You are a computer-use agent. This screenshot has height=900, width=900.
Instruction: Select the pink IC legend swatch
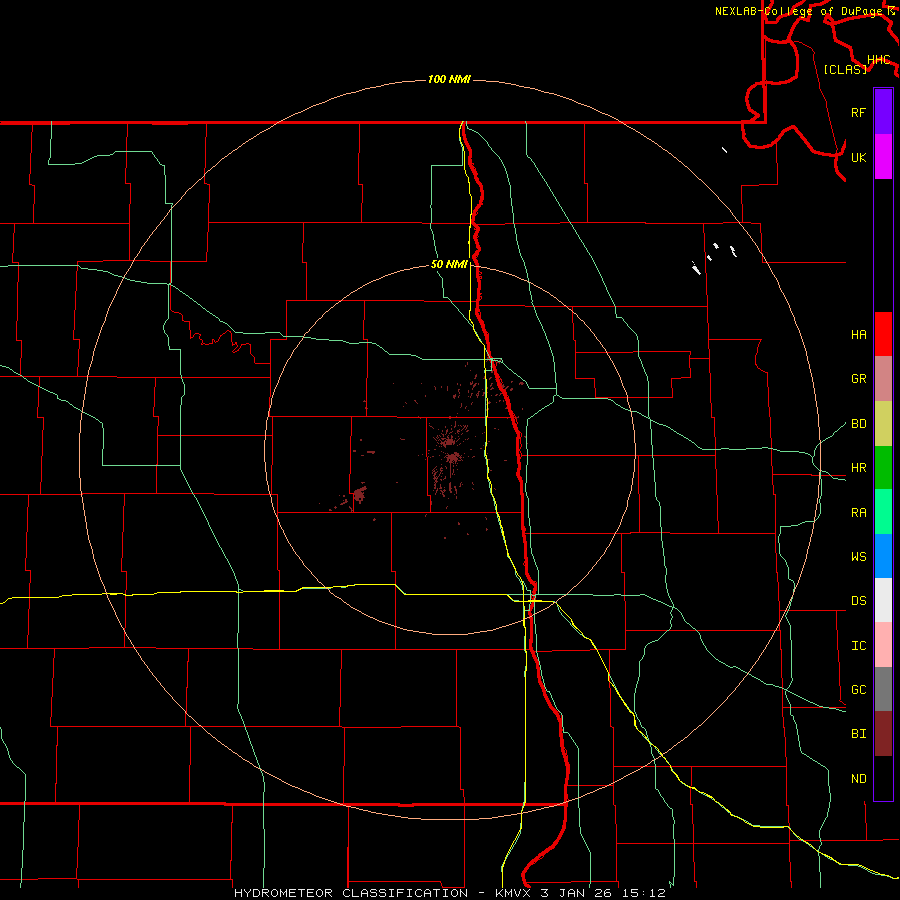[883, 645]
